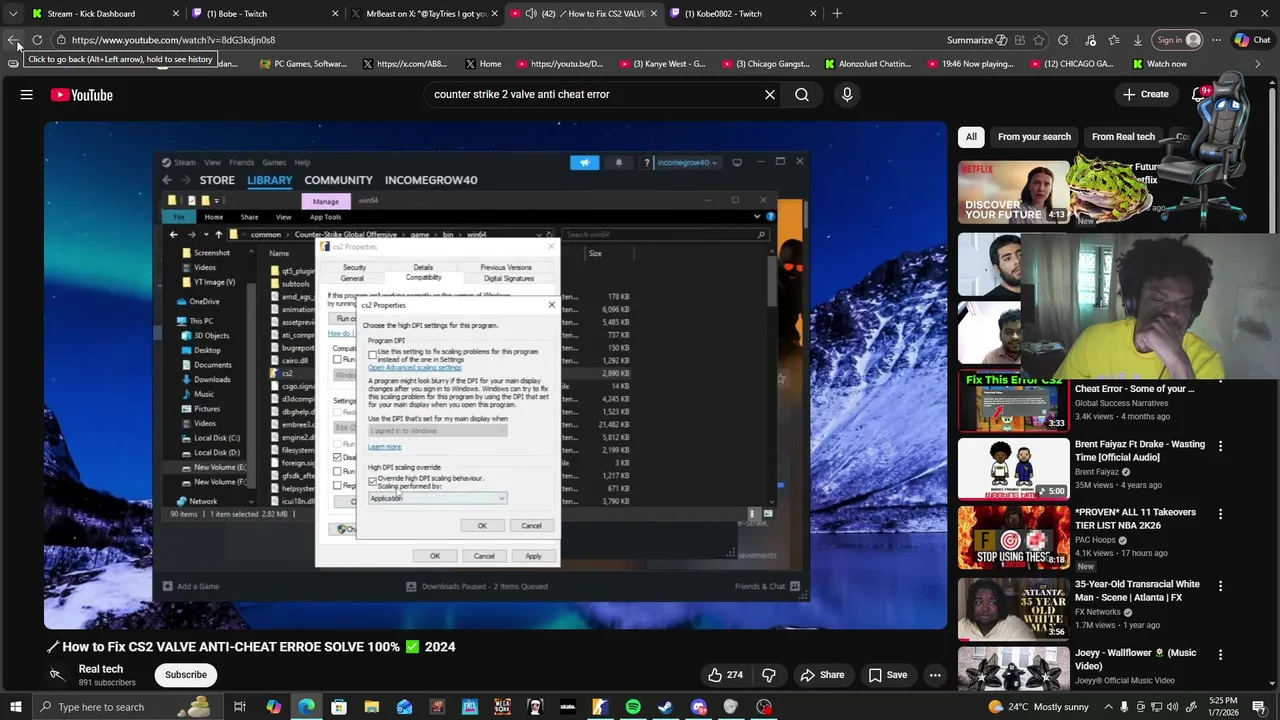The height and width of the screenshot is (720, 1280).
Task: Go back using the browser back arrow
Action: [13, 40]
